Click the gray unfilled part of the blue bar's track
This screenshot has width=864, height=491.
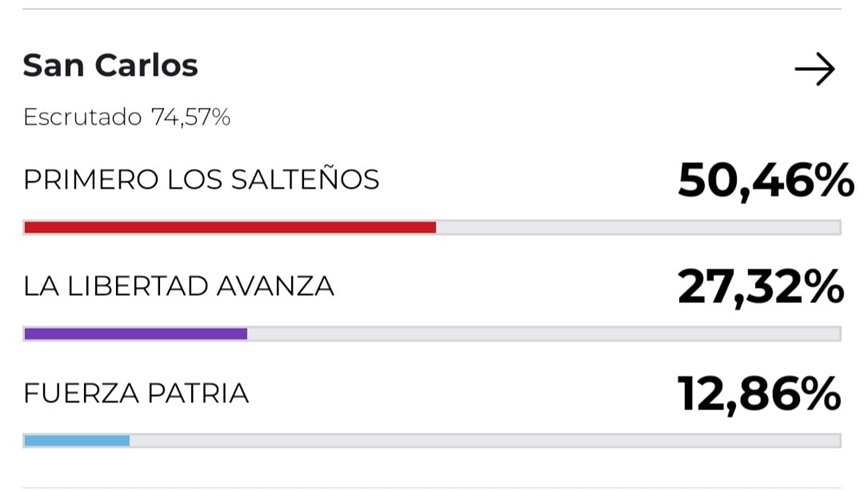(485, 440)
